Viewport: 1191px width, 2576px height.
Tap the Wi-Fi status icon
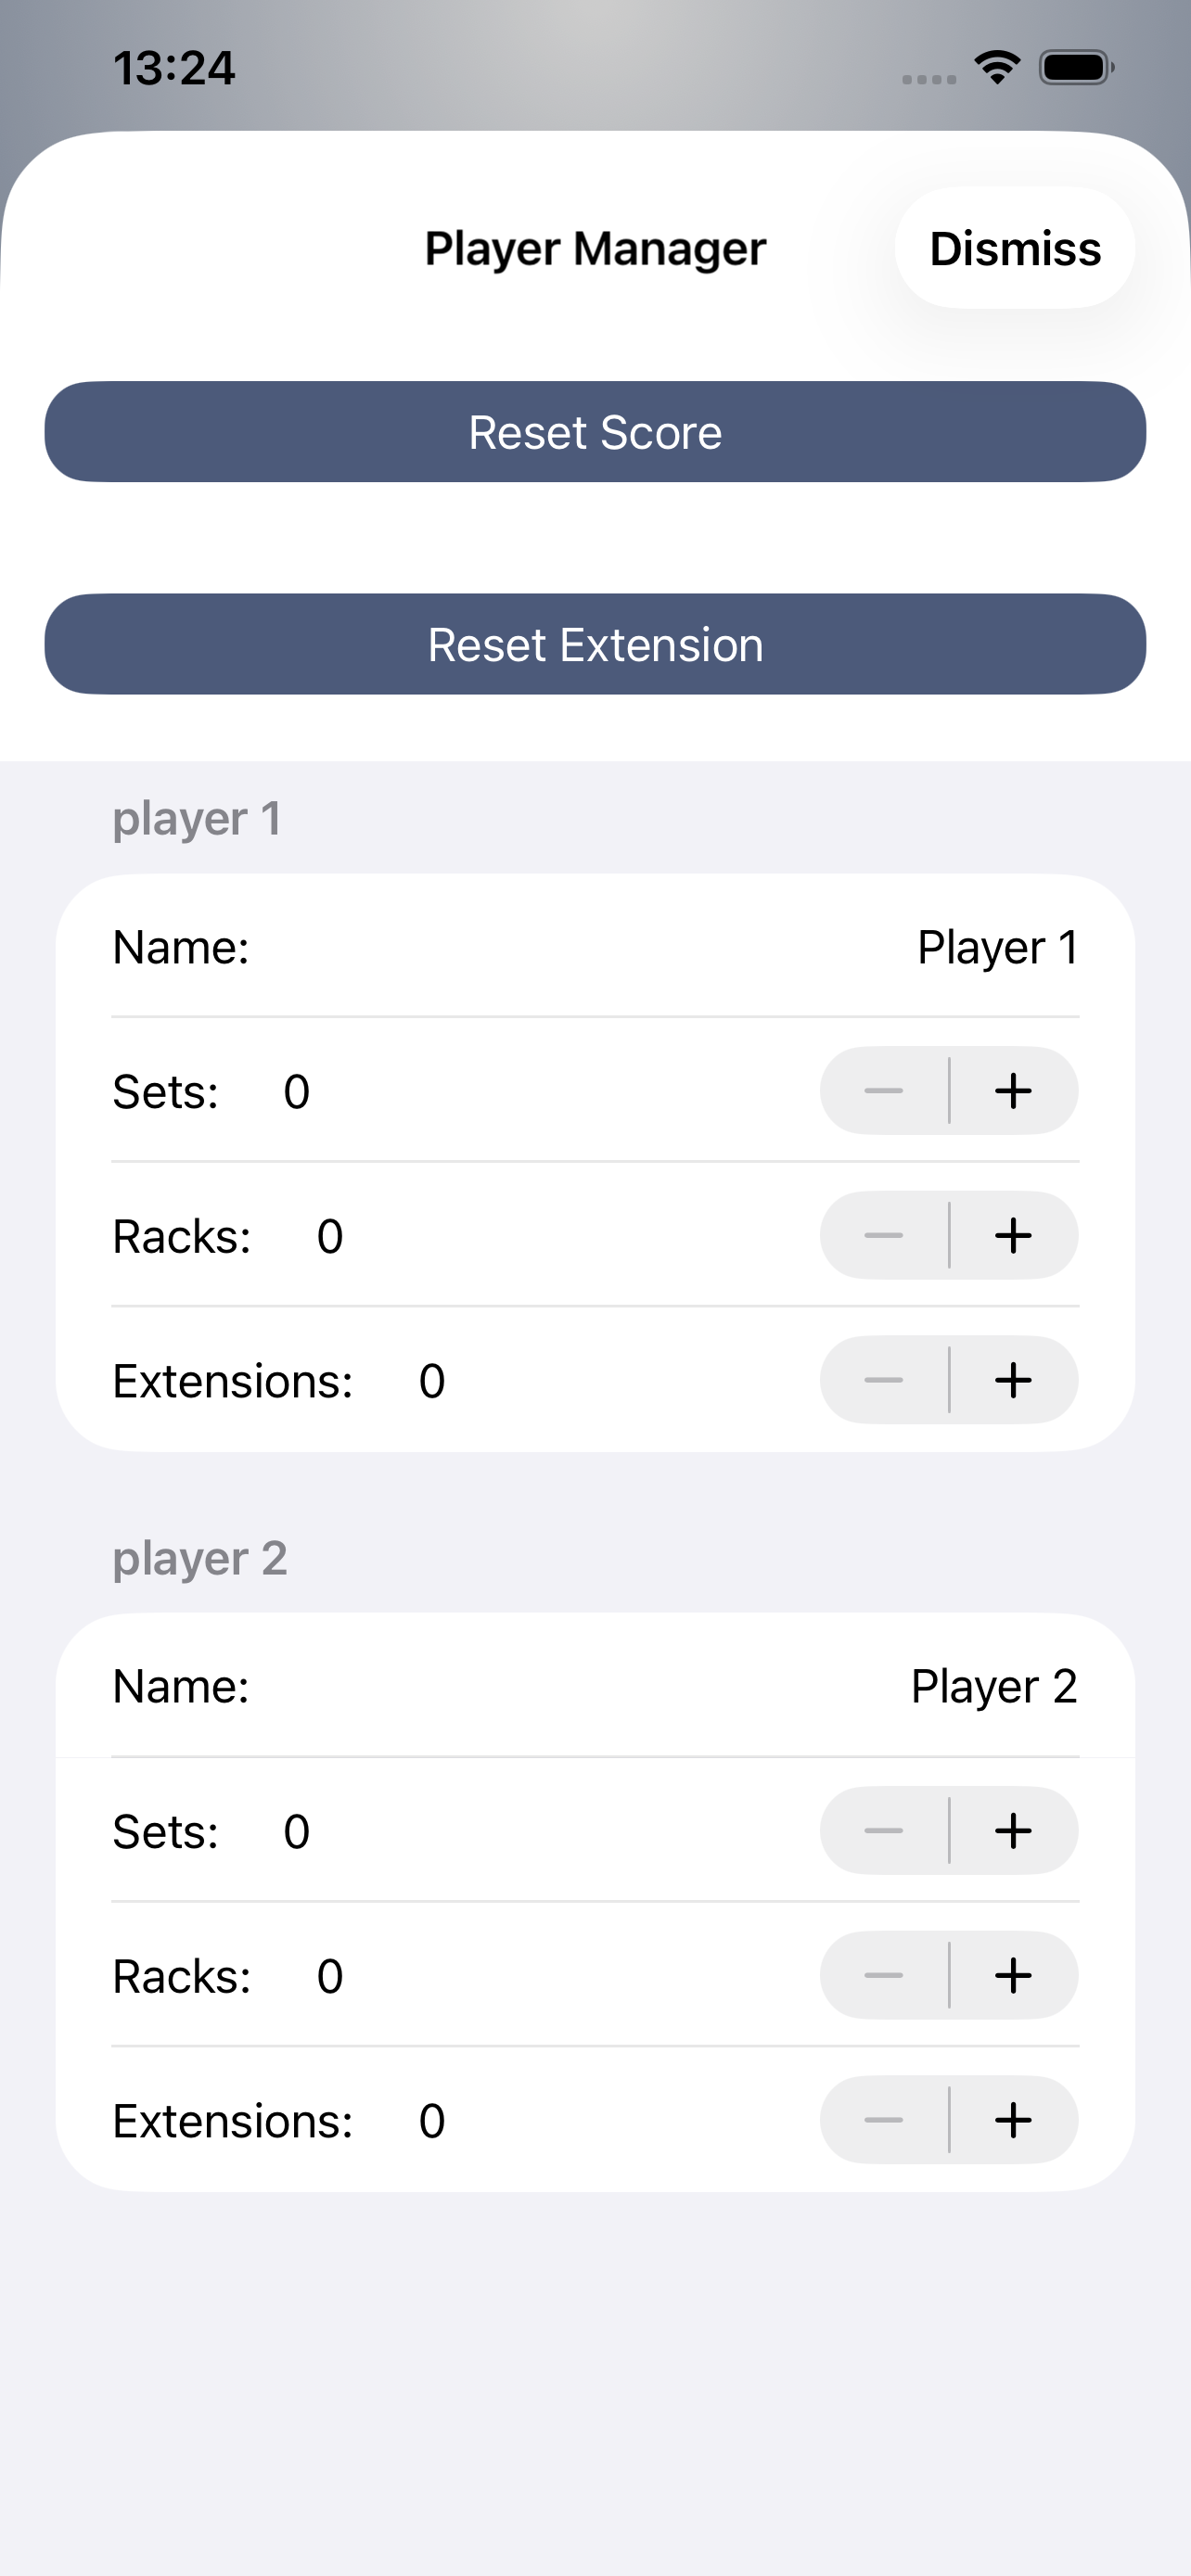click(997, 68)
